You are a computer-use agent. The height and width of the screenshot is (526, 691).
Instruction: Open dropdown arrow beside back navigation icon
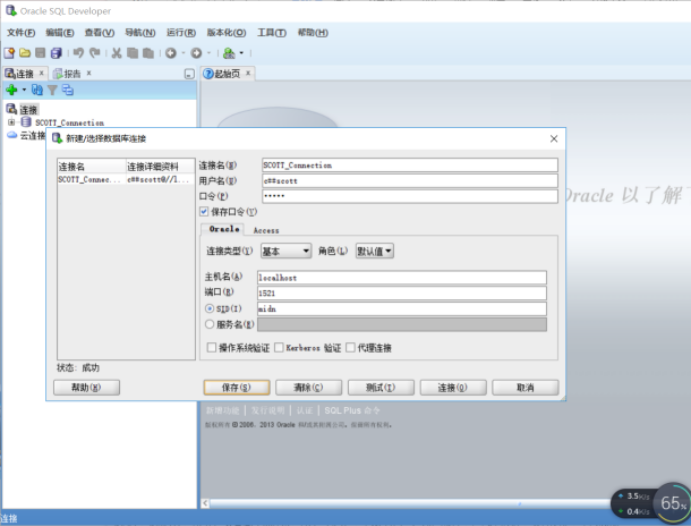click(x=183, y=53)
